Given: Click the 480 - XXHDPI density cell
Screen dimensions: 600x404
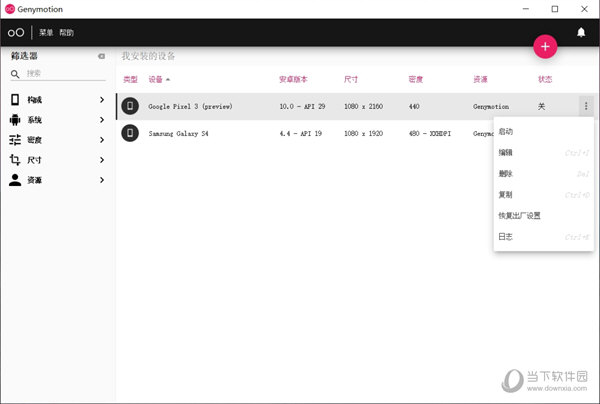Looking at the screenshot, I should coord(430,134).
